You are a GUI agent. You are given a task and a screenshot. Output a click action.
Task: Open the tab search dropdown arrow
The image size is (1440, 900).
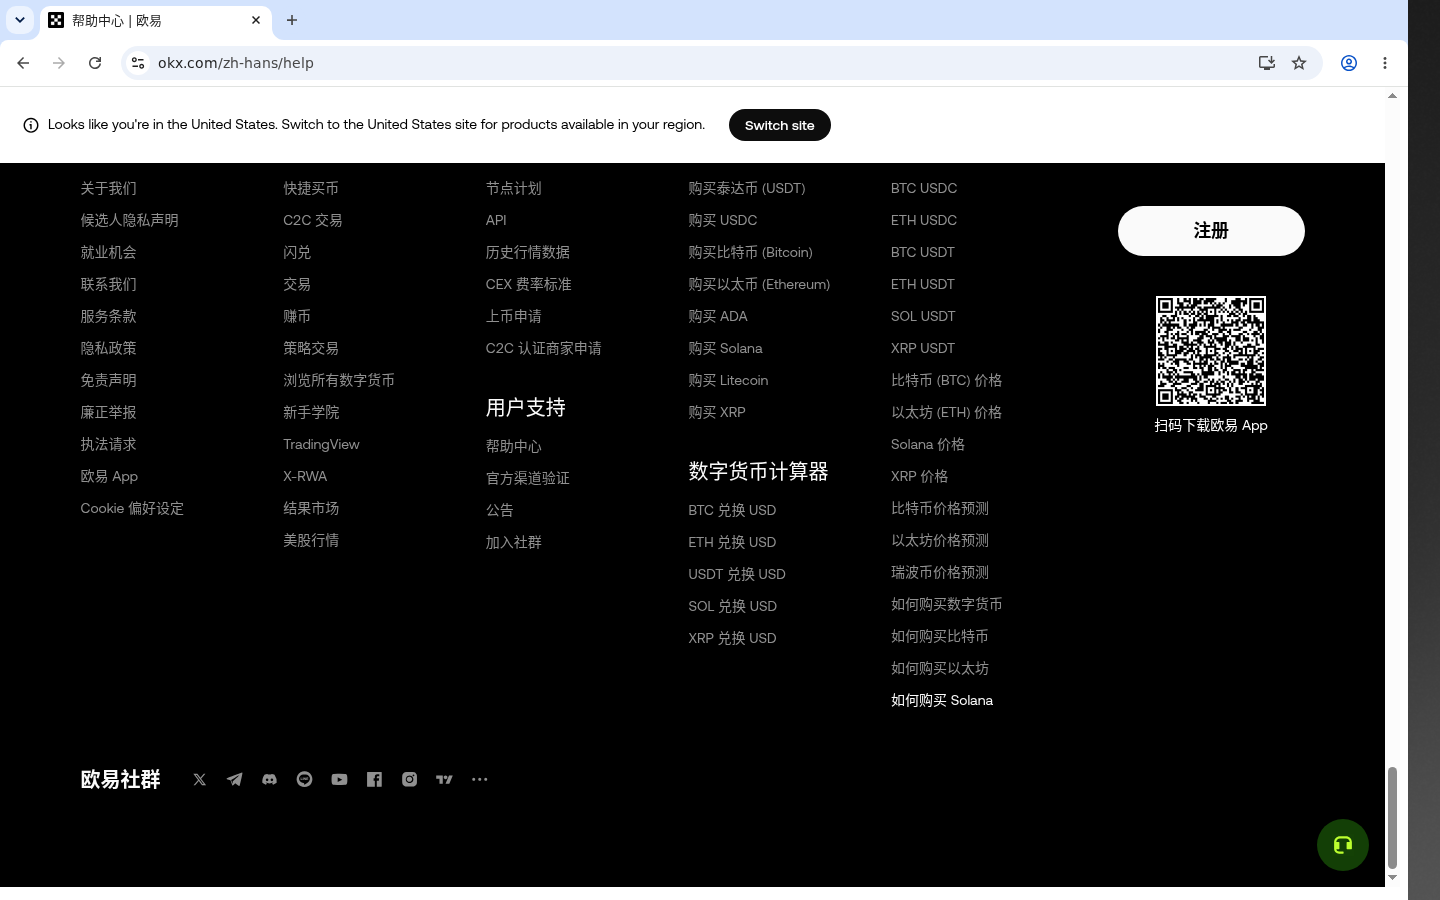click(x=20, y=20)
